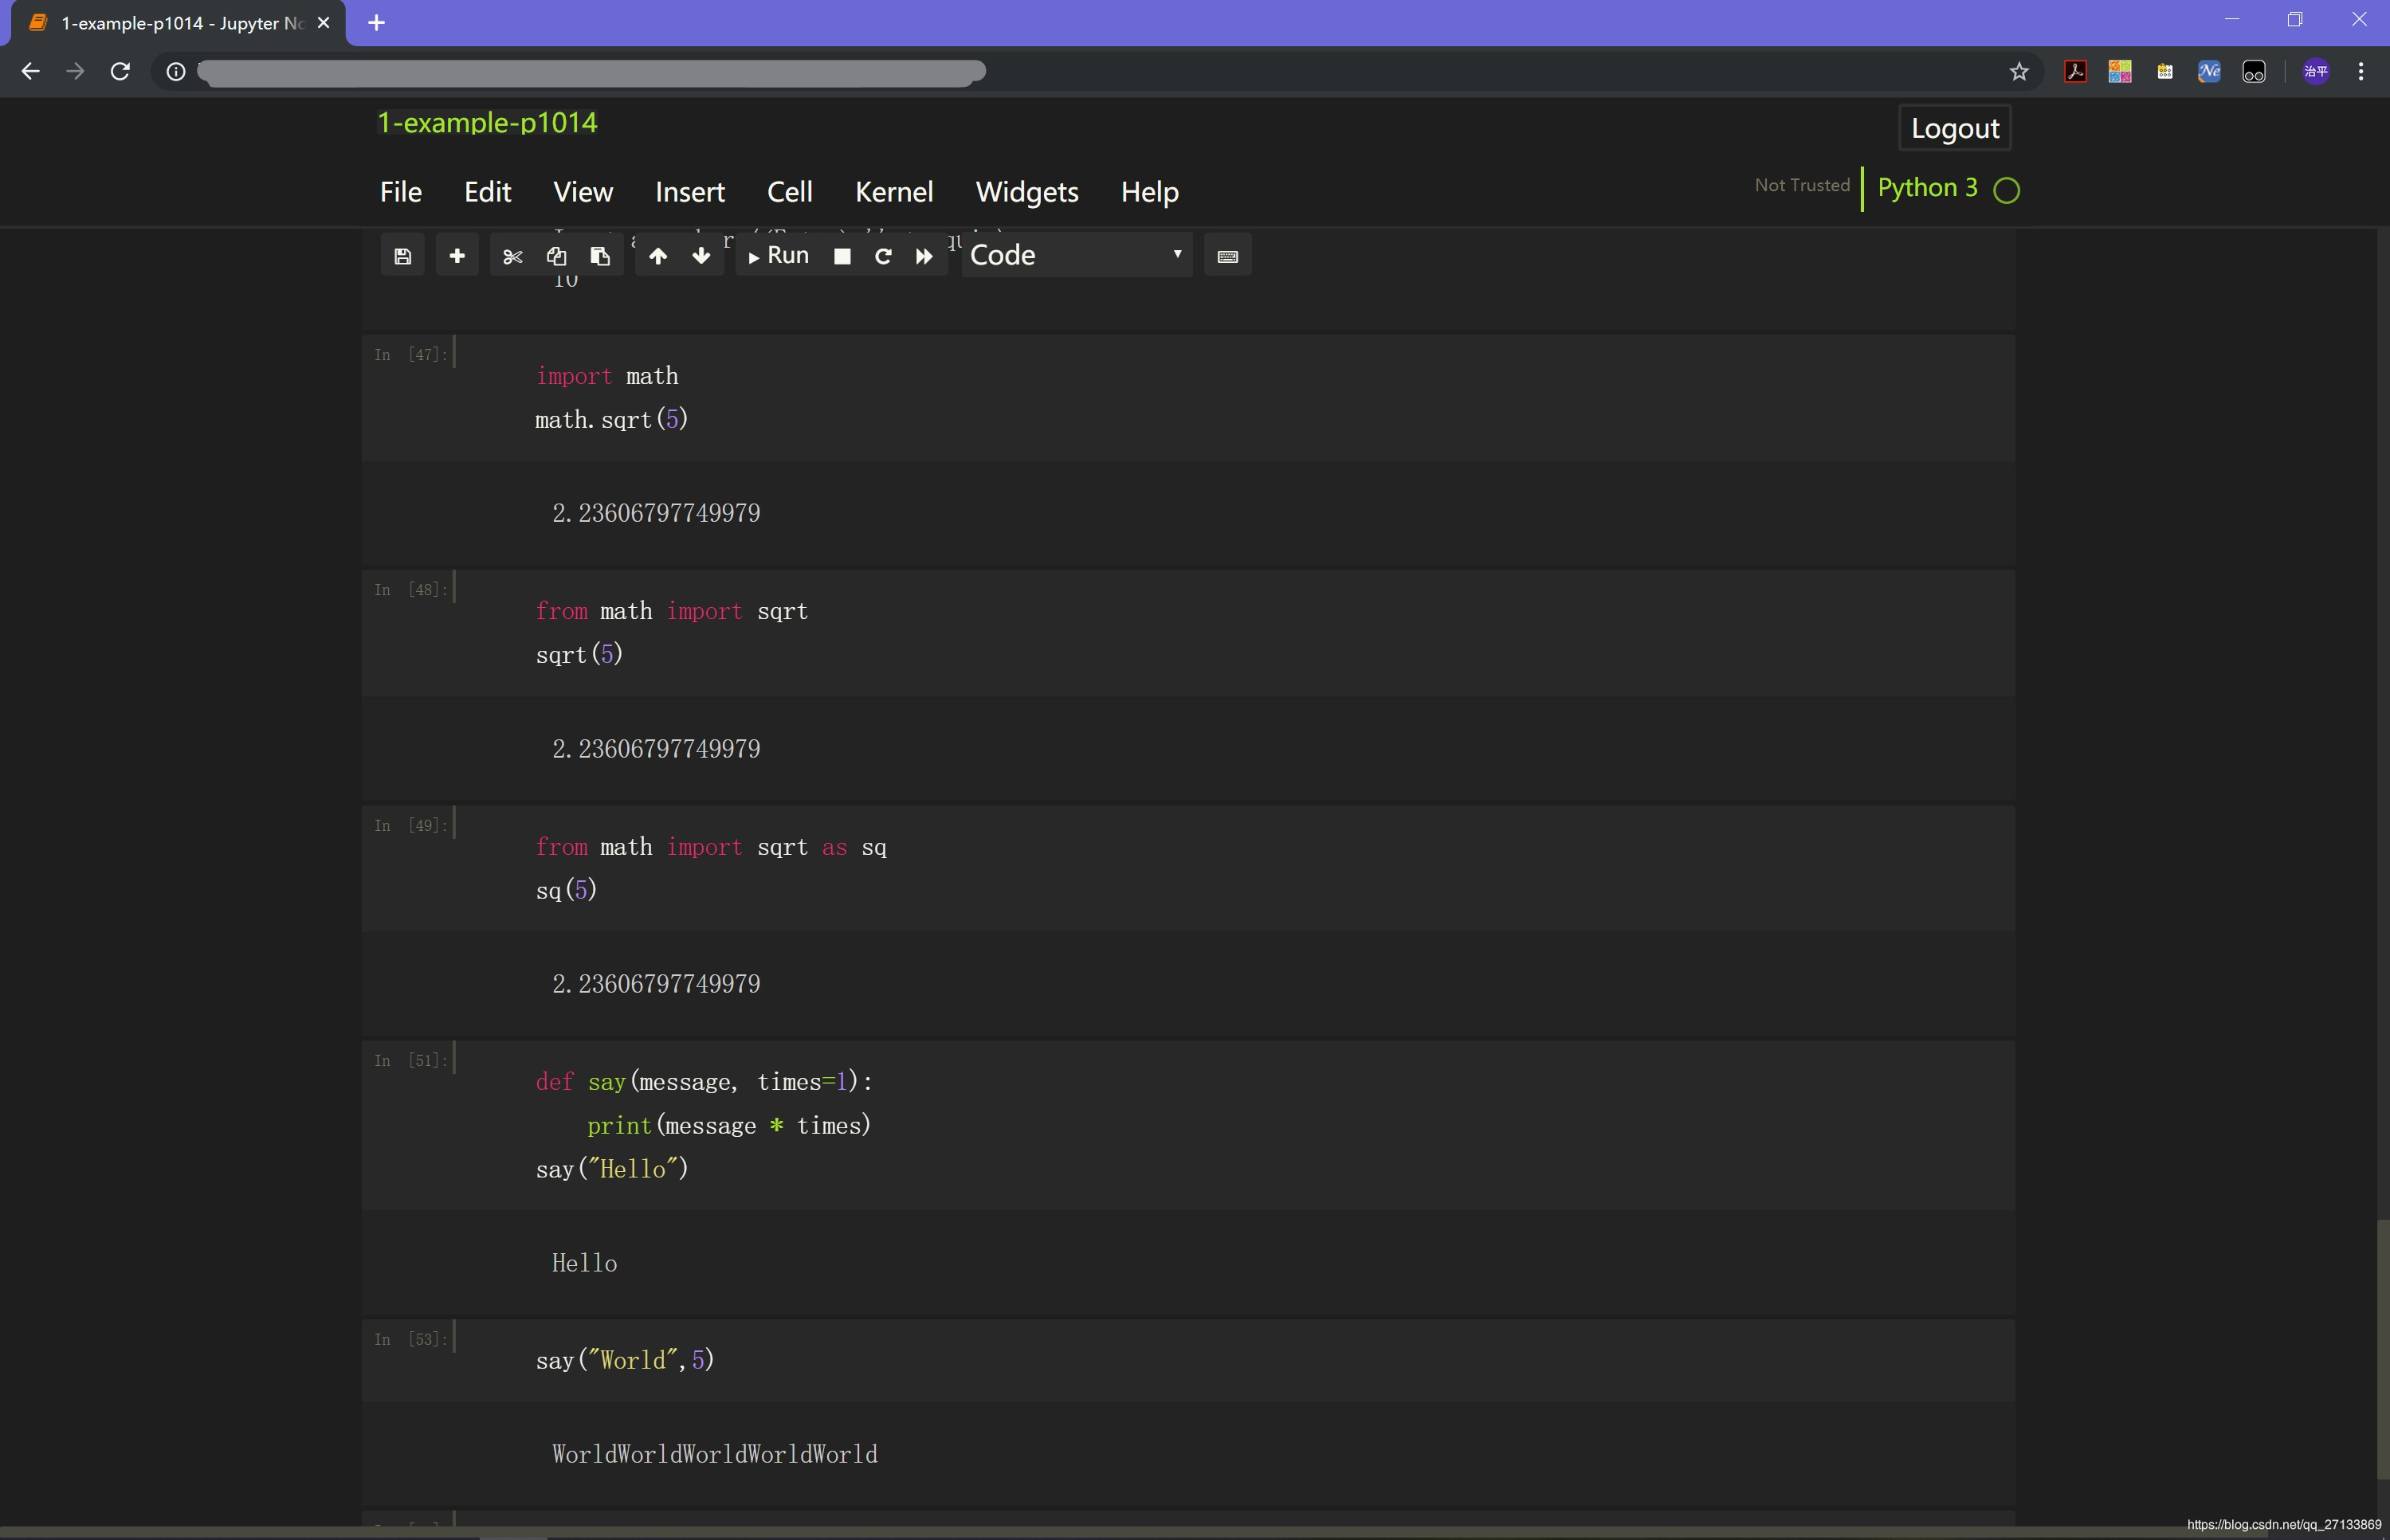The height and width of the screenshot is (1540, 2390).
Task: Restart the kernel using the circular arrow icon
Action: [883, 257]
